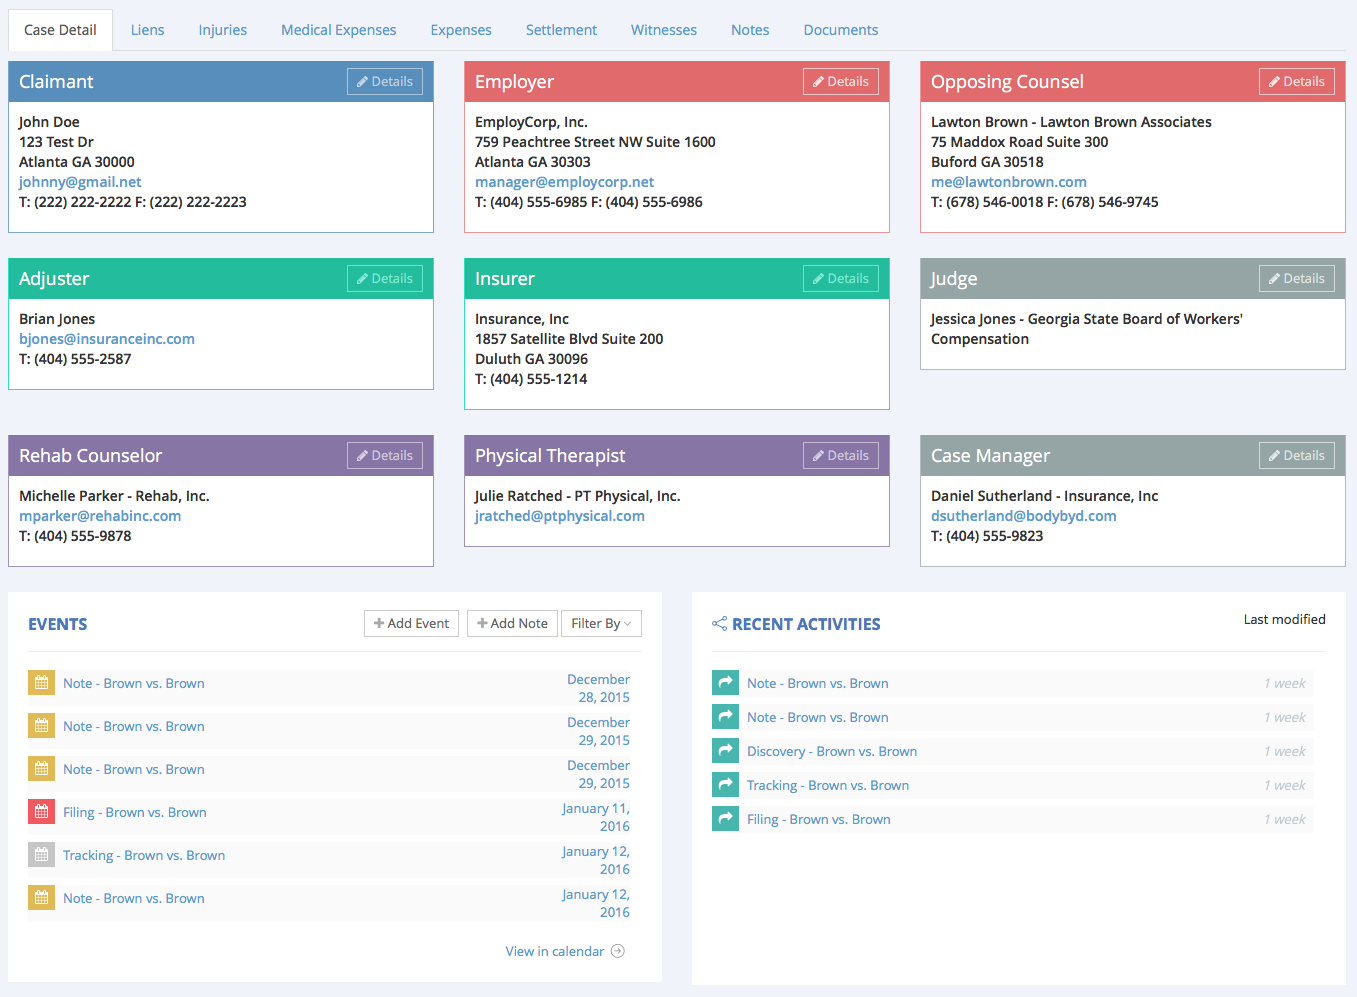1357x997 pixels.
Task: Click the red calendar icon beside Filing event
Action: [41, 812]
